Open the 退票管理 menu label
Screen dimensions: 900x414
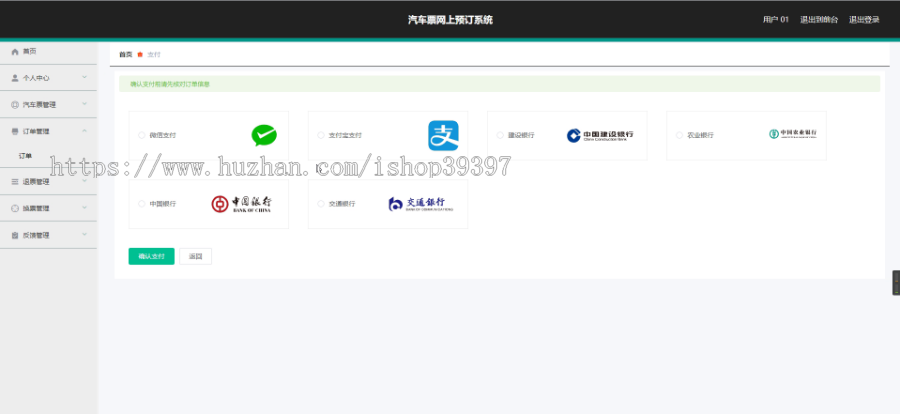click(x=36, y=181)
